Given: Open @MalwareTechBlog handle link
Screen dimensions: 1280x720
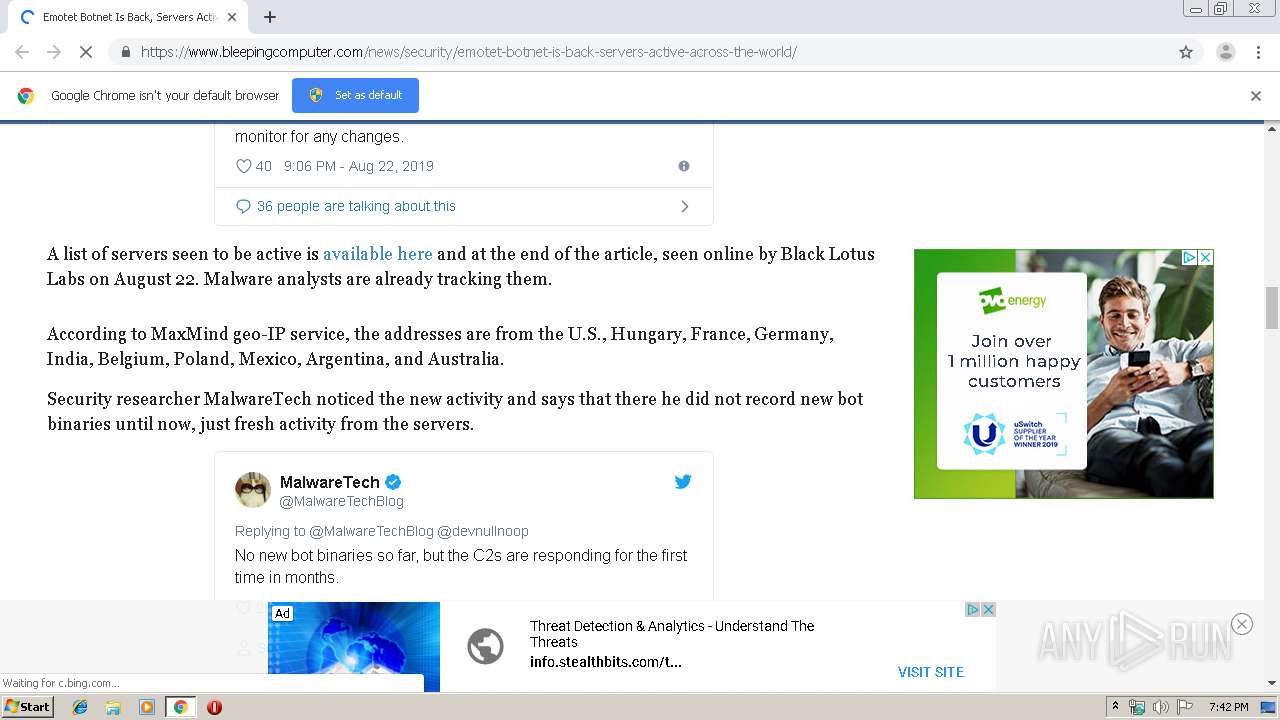Looking at the screenshot, I should [x=342, y=501].
